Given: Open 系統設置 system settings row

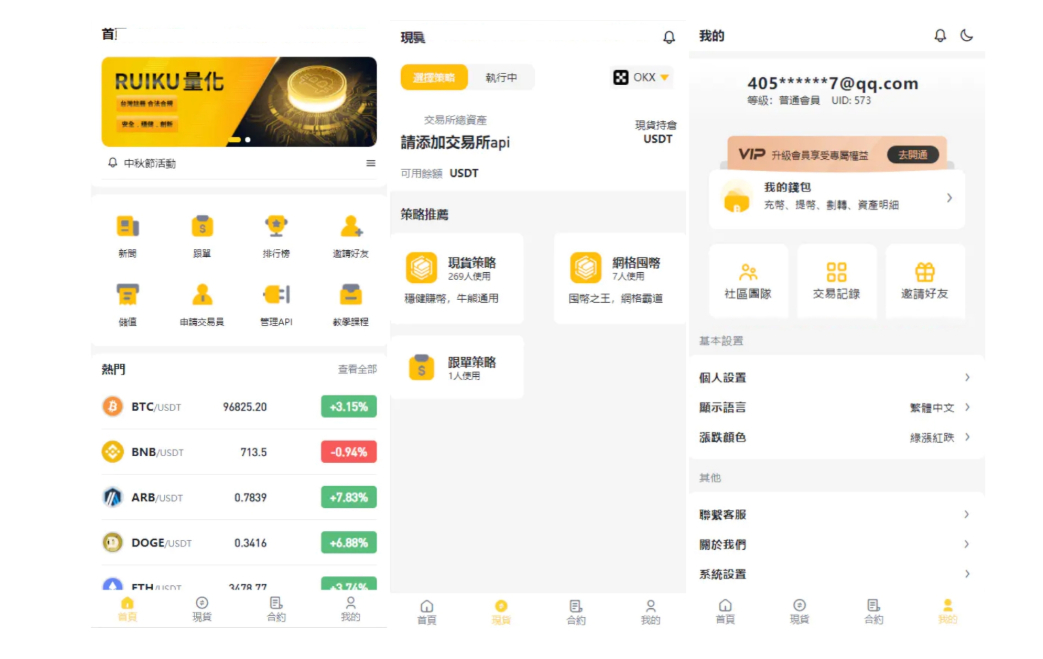Looking at the screenshot, I should (835, 574).
